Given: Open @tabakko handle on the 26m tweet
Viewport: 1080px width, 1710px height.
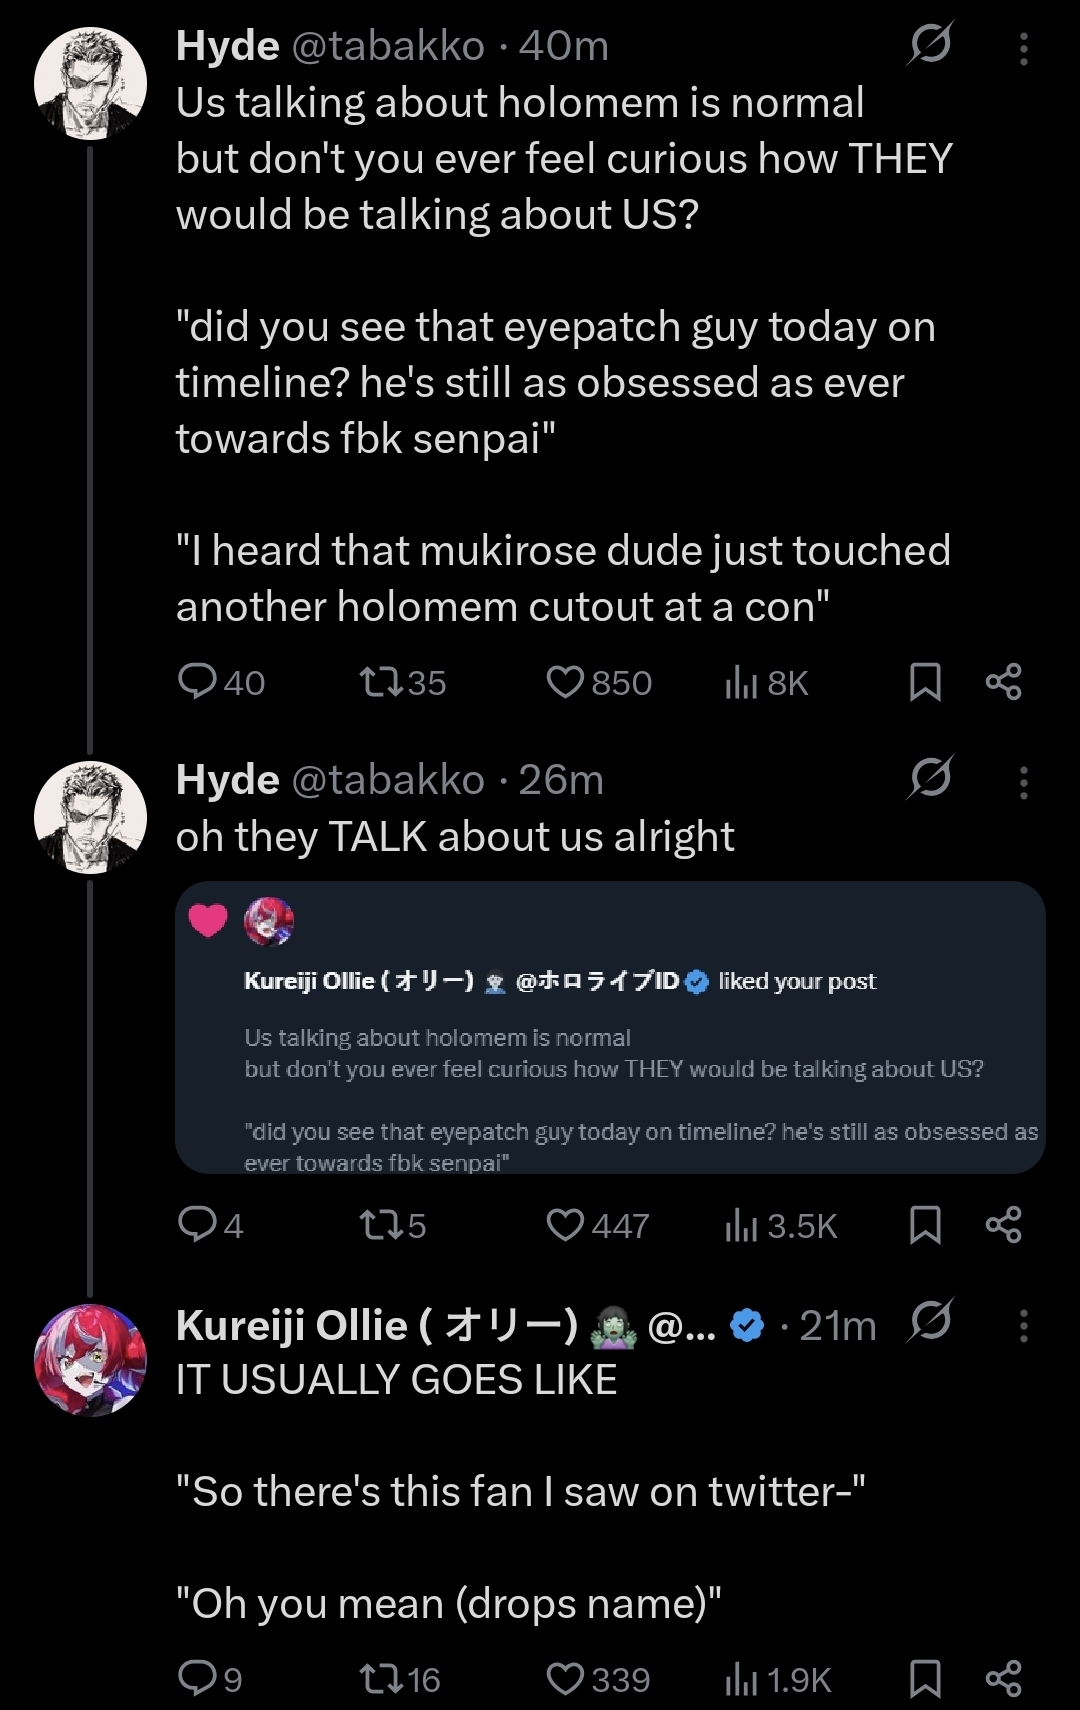Looking at the screenshot, I should (x=387, y=780).
